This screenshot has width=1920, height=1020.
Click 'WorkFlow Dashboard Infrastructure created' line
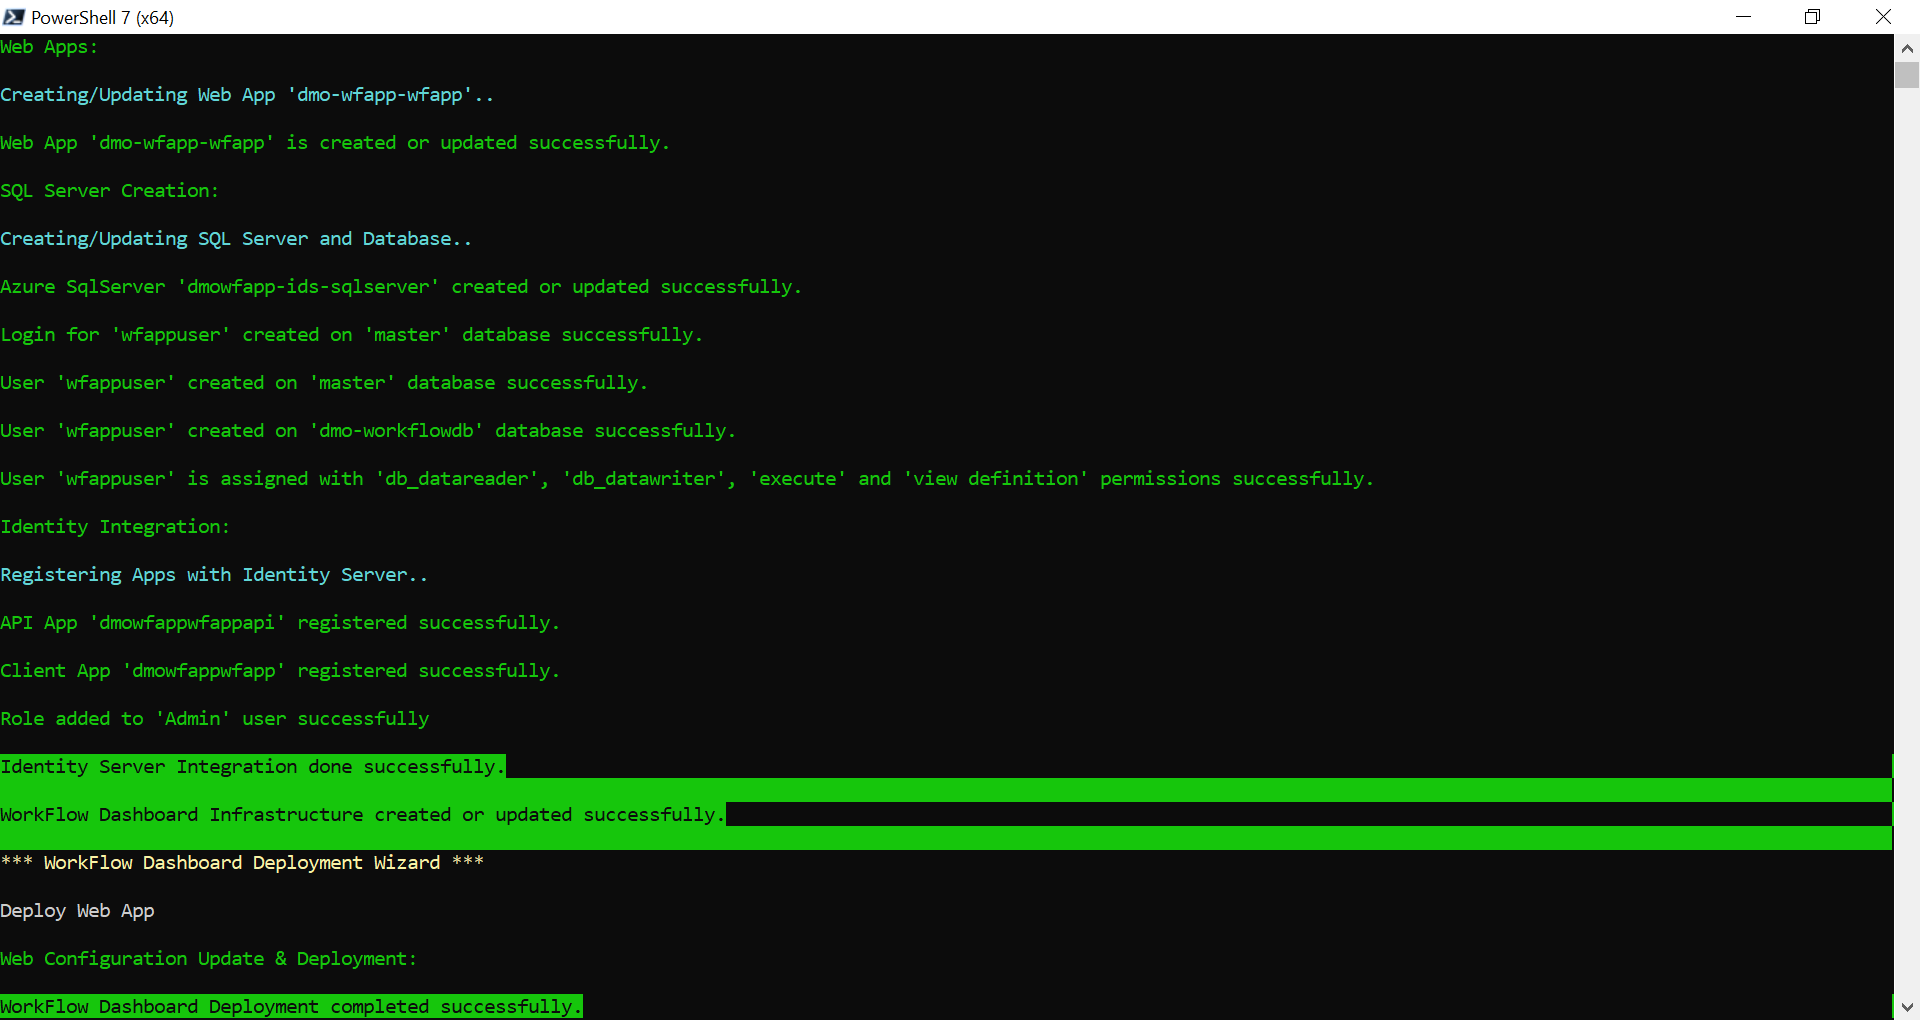click(x=362, y=815)
